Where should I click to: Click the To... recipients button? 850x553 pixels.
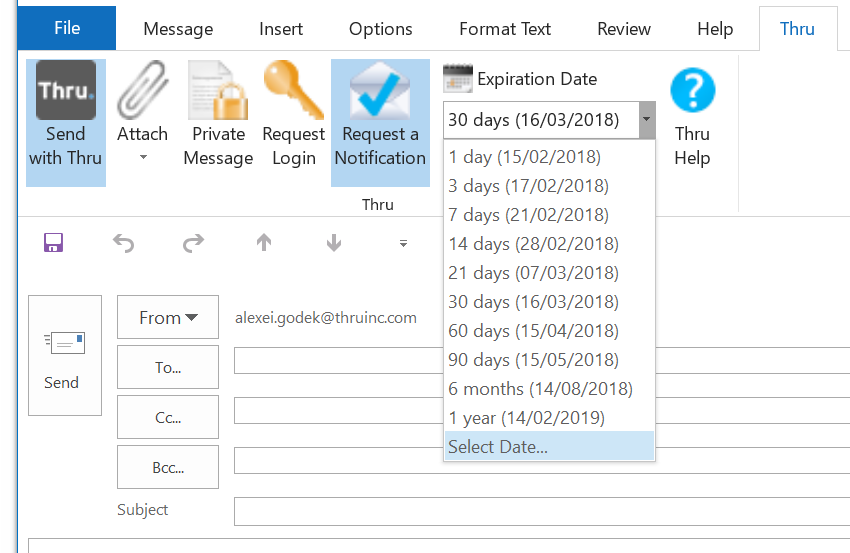(167, 367)
